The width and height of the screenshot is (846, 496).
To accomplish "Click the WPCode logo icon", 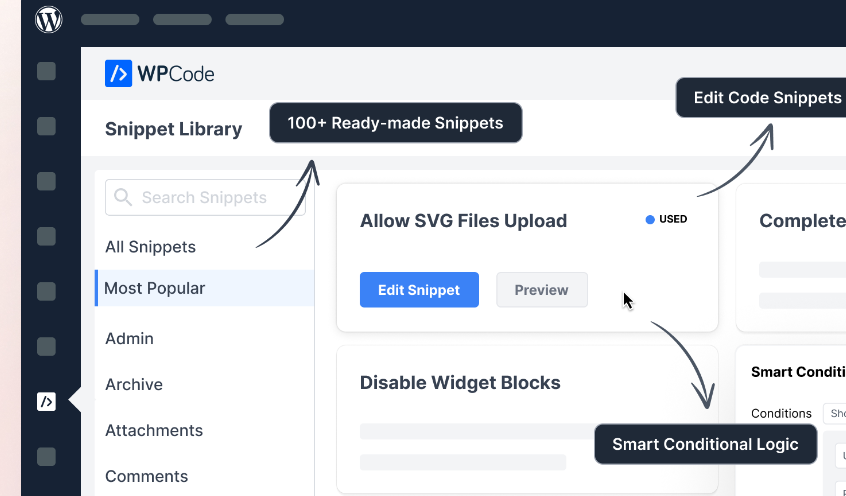I will coord(119,73).
